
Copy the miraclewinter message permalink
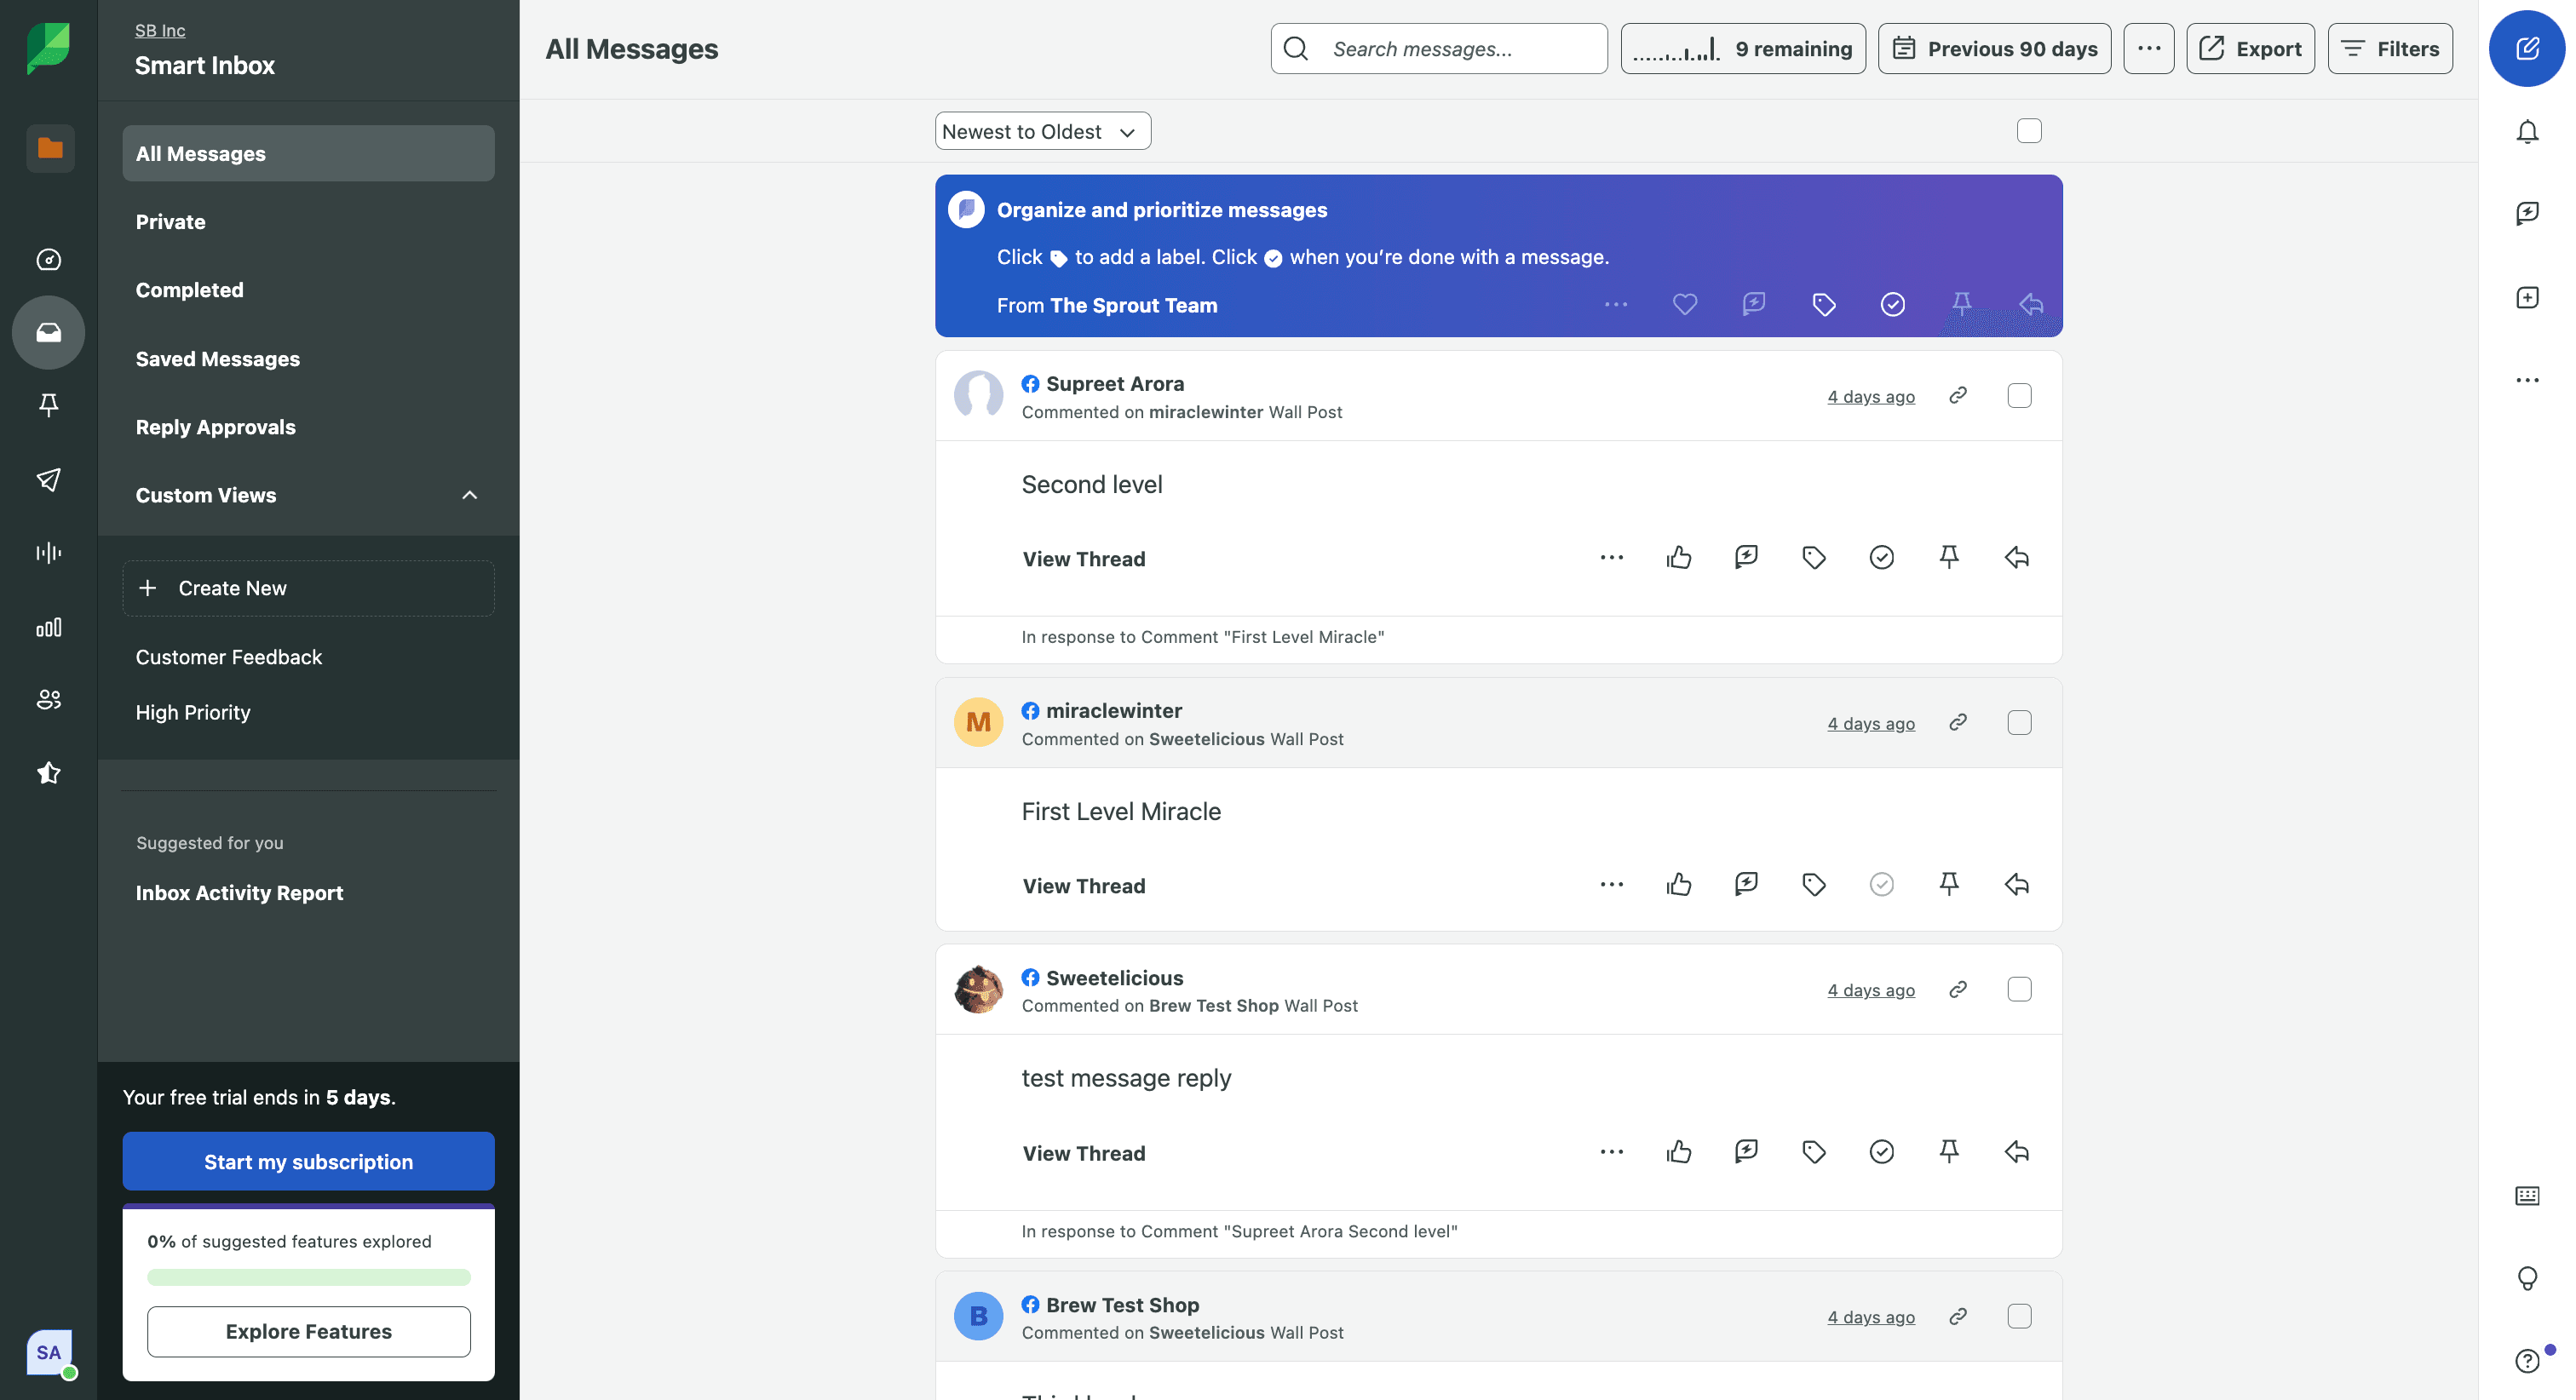coord(1958,722)
